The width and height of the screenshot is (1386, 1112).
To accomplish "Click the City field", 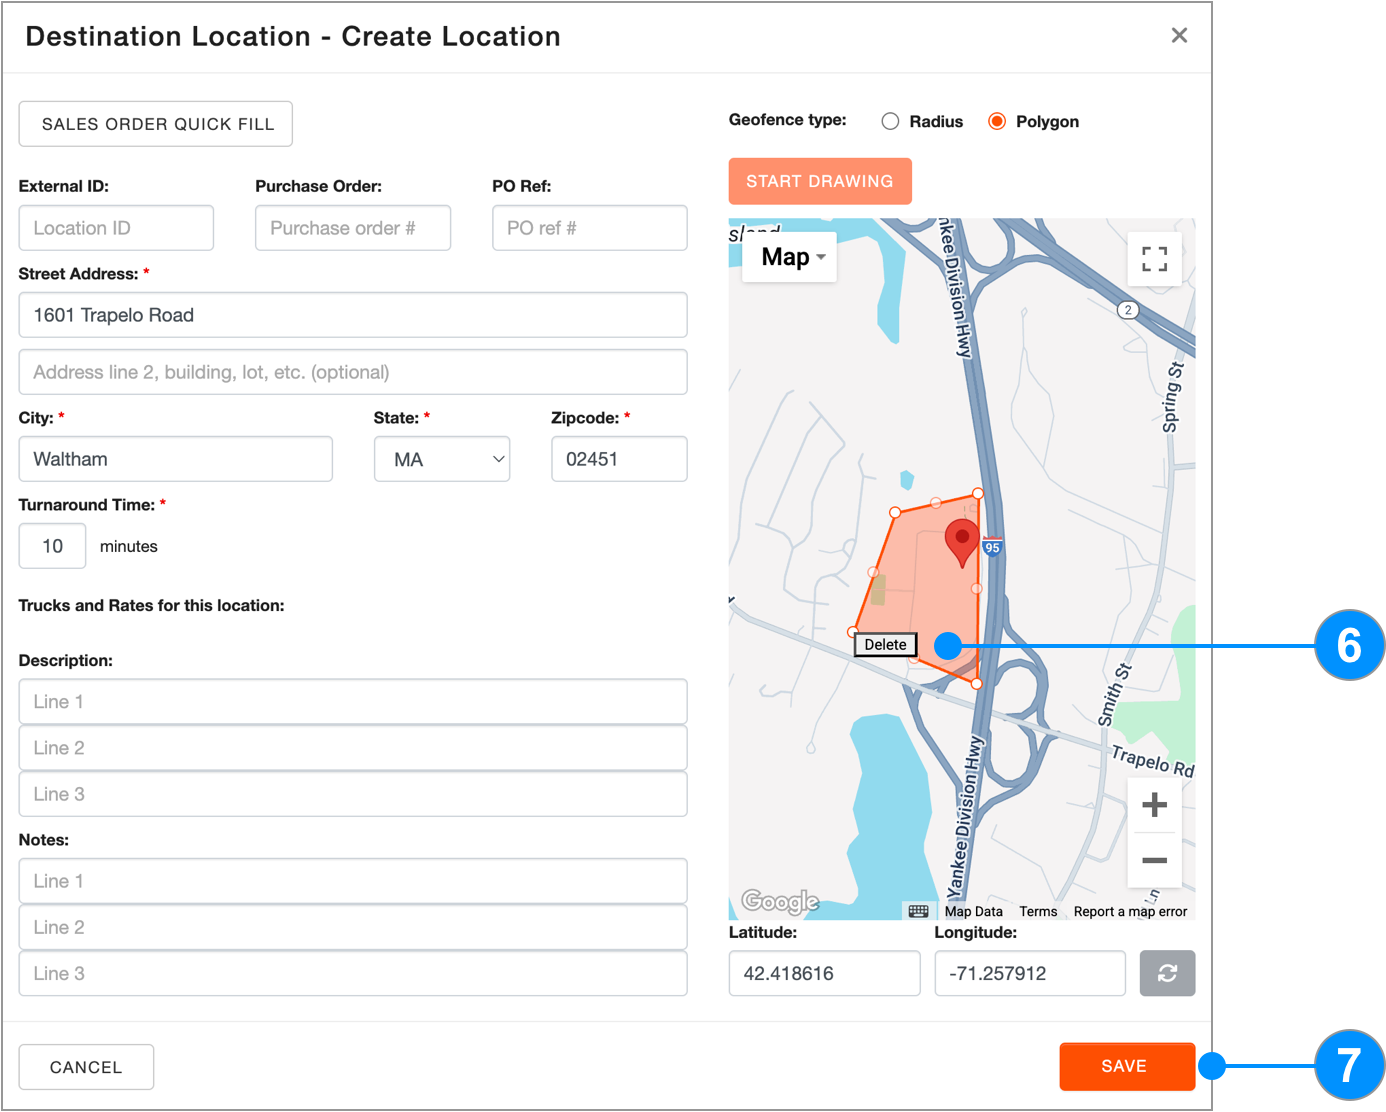I will coord(176,459).
